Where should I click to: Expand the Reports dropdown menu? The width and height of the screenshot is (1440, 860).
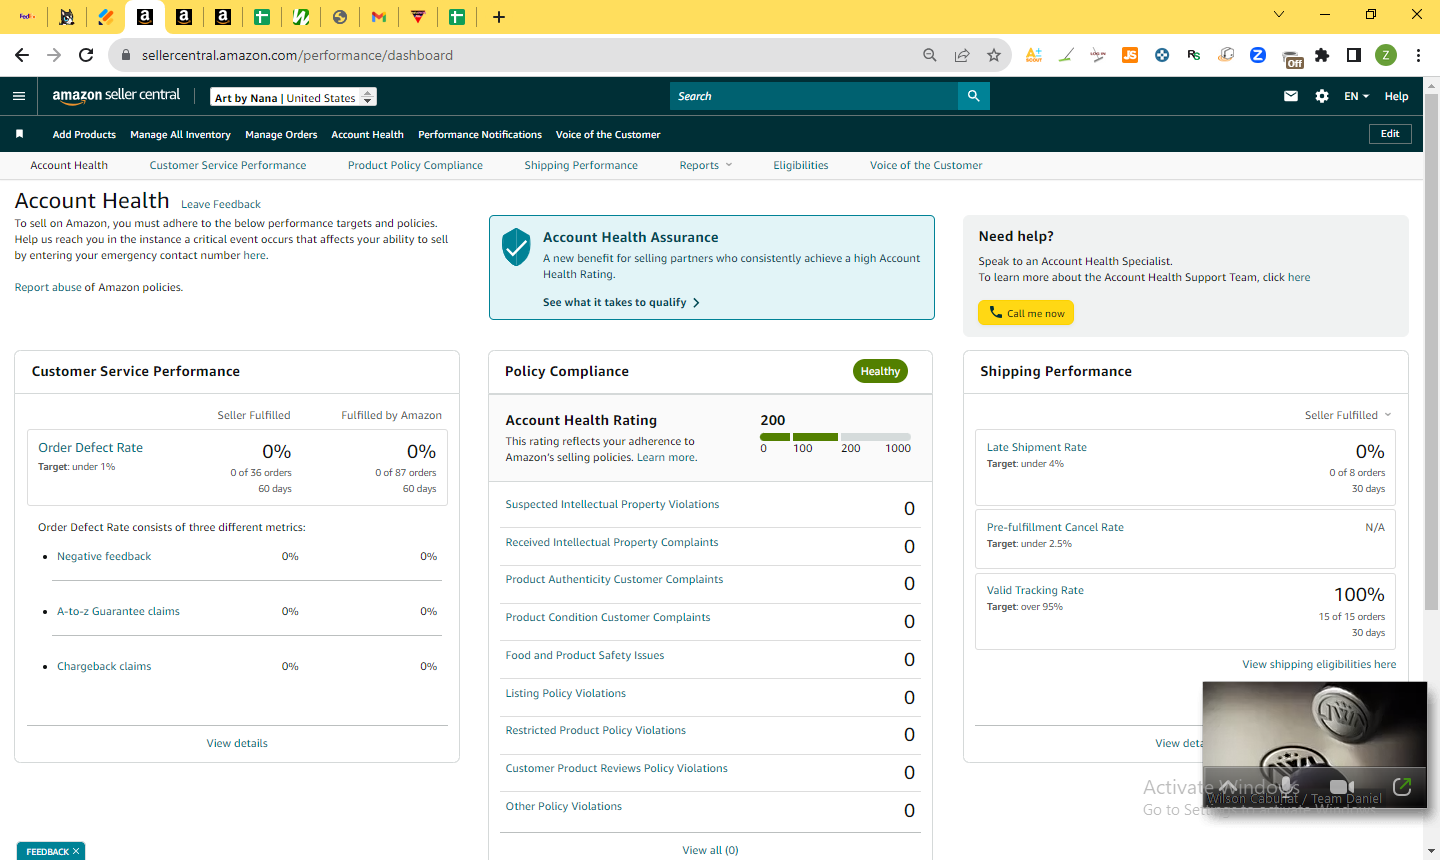[x=706, y=165]
